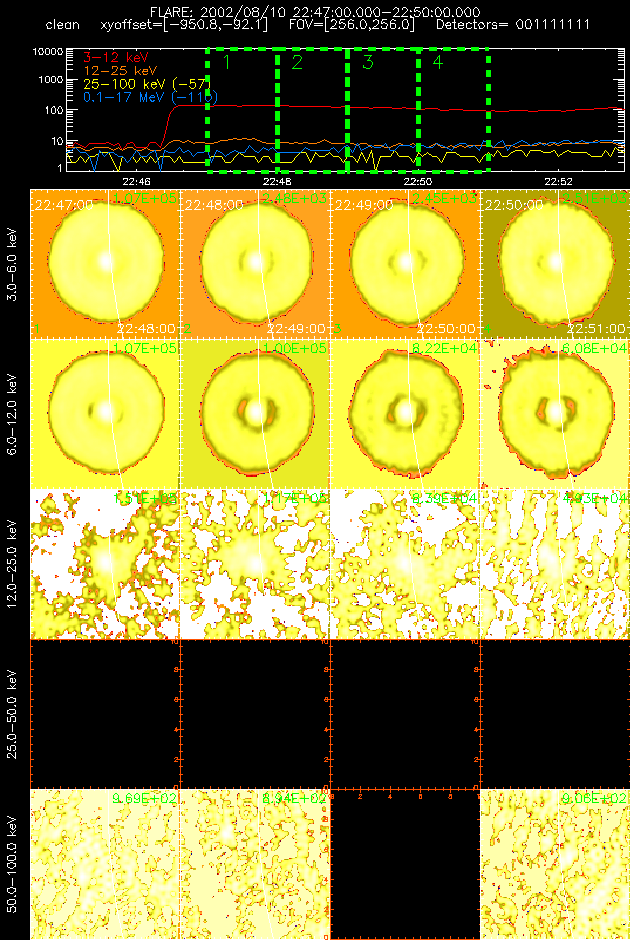The height and width of the screenshot is (940, 630).
Task: Click the FLARE date and time title
Action: (315, 12)
